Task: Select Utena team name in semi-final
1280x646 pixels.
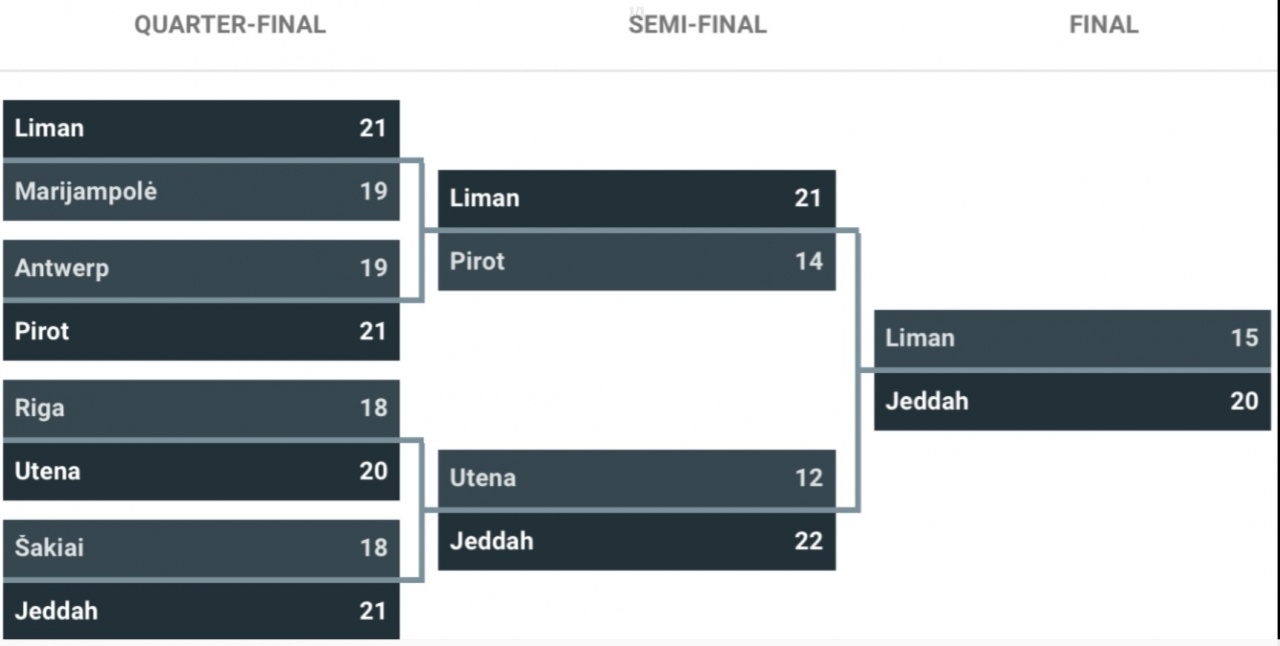Action: pyautogui.click(x=482, y=478)
